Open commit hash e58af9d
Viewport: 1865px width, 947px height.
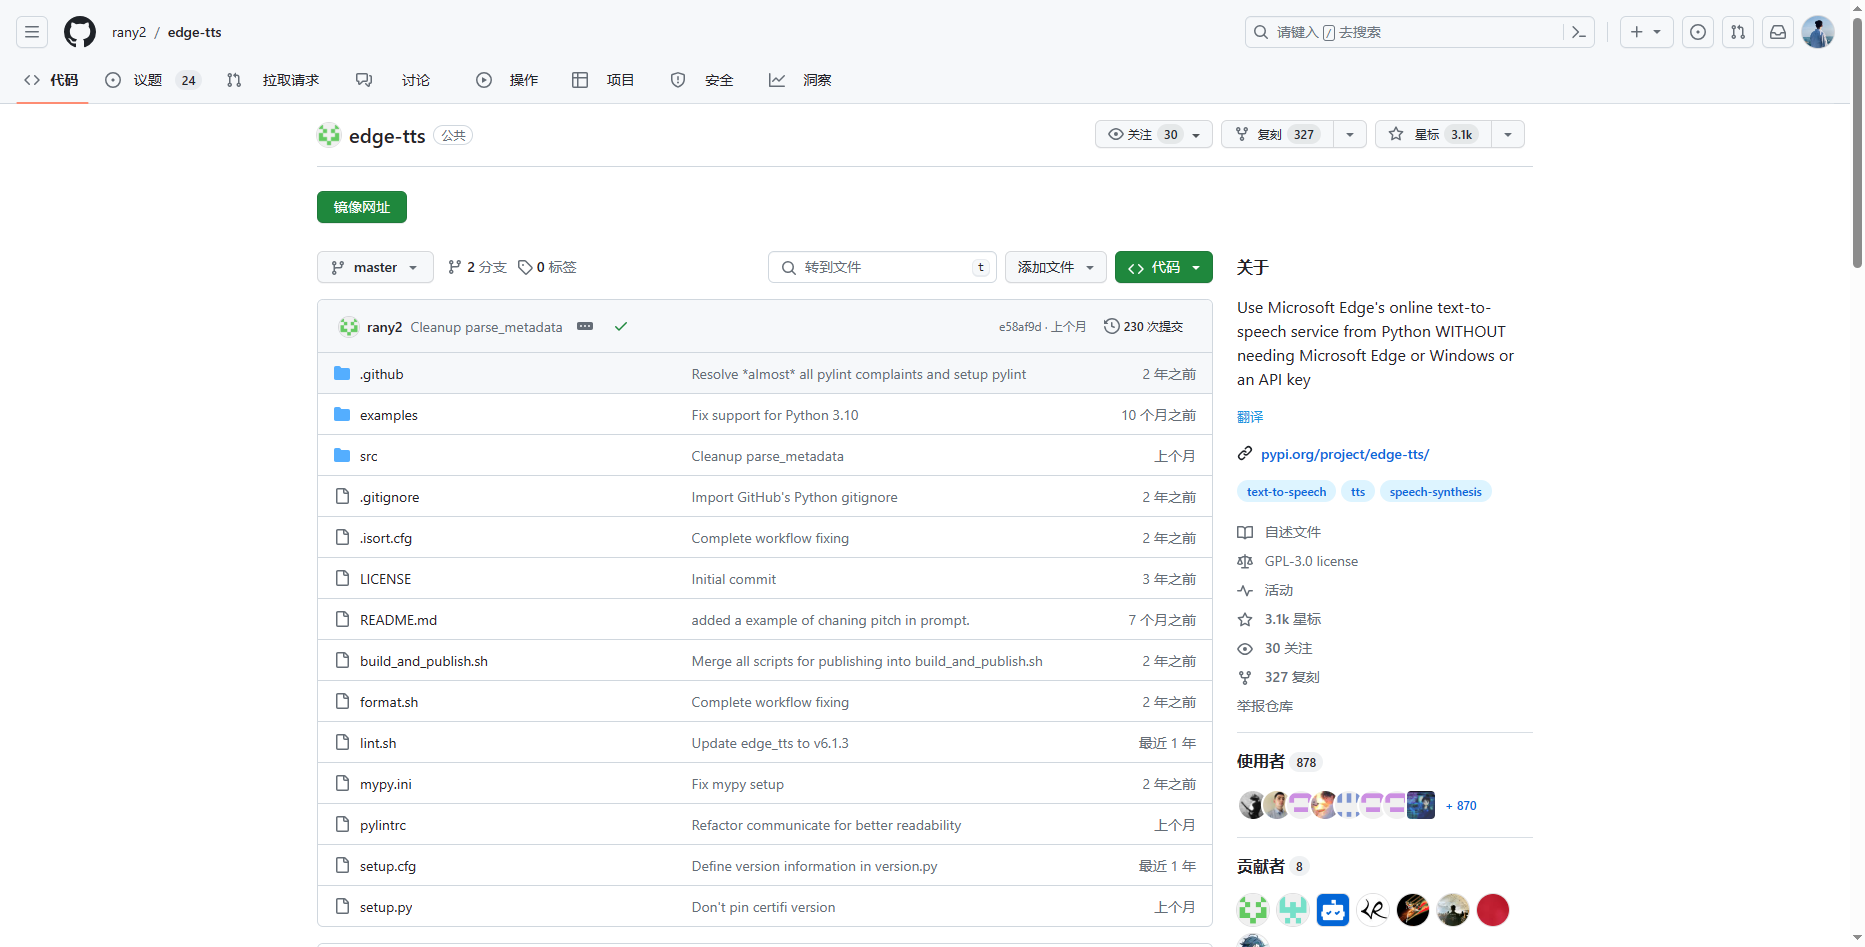click(x=1020, y=327)
